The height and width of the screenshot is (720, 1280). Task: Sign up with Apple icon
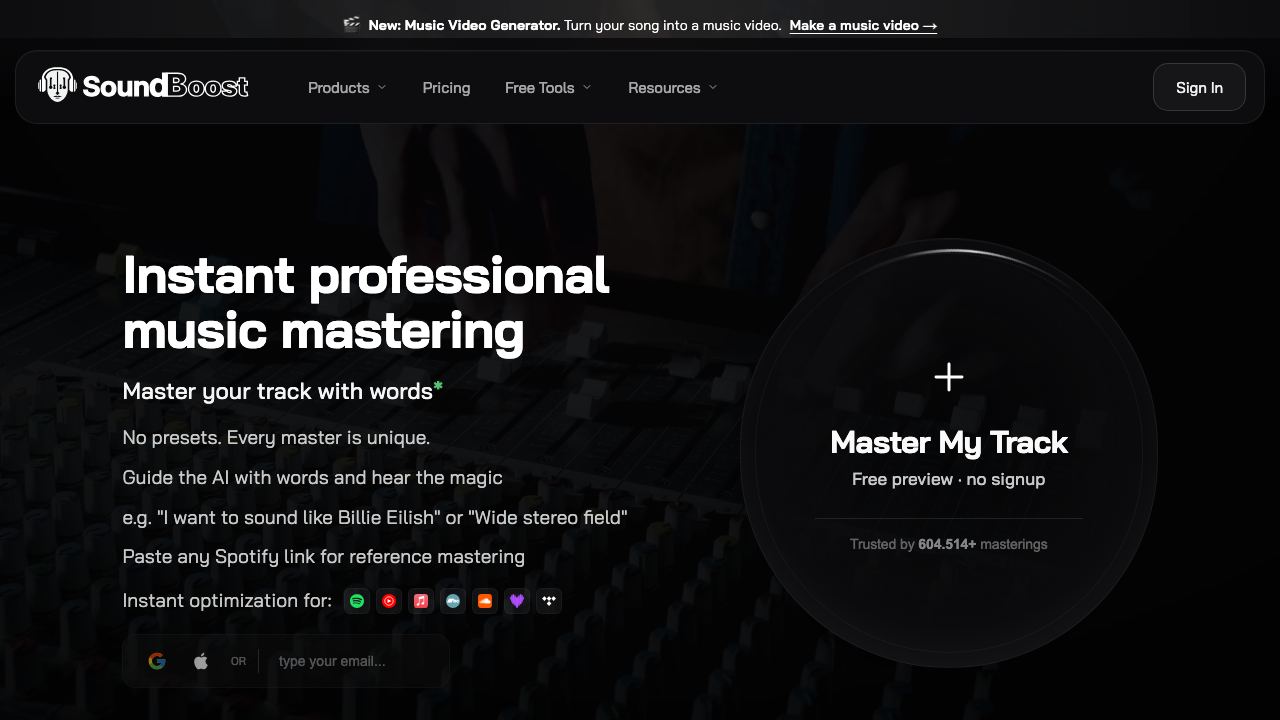201,661
